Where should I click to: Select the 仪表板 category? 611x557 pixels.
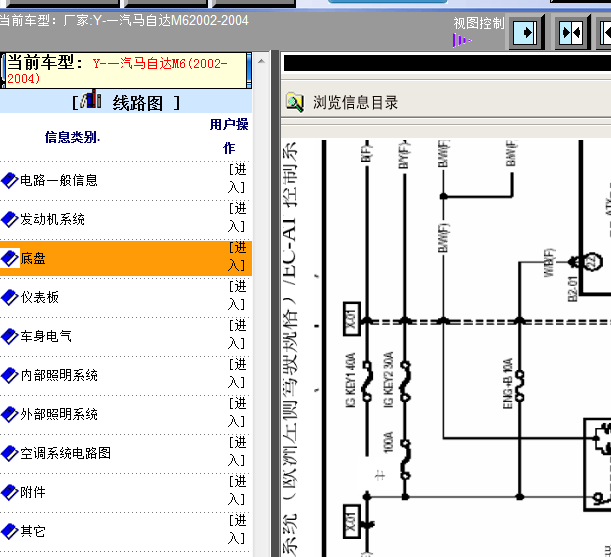click(x=39, y=297)
